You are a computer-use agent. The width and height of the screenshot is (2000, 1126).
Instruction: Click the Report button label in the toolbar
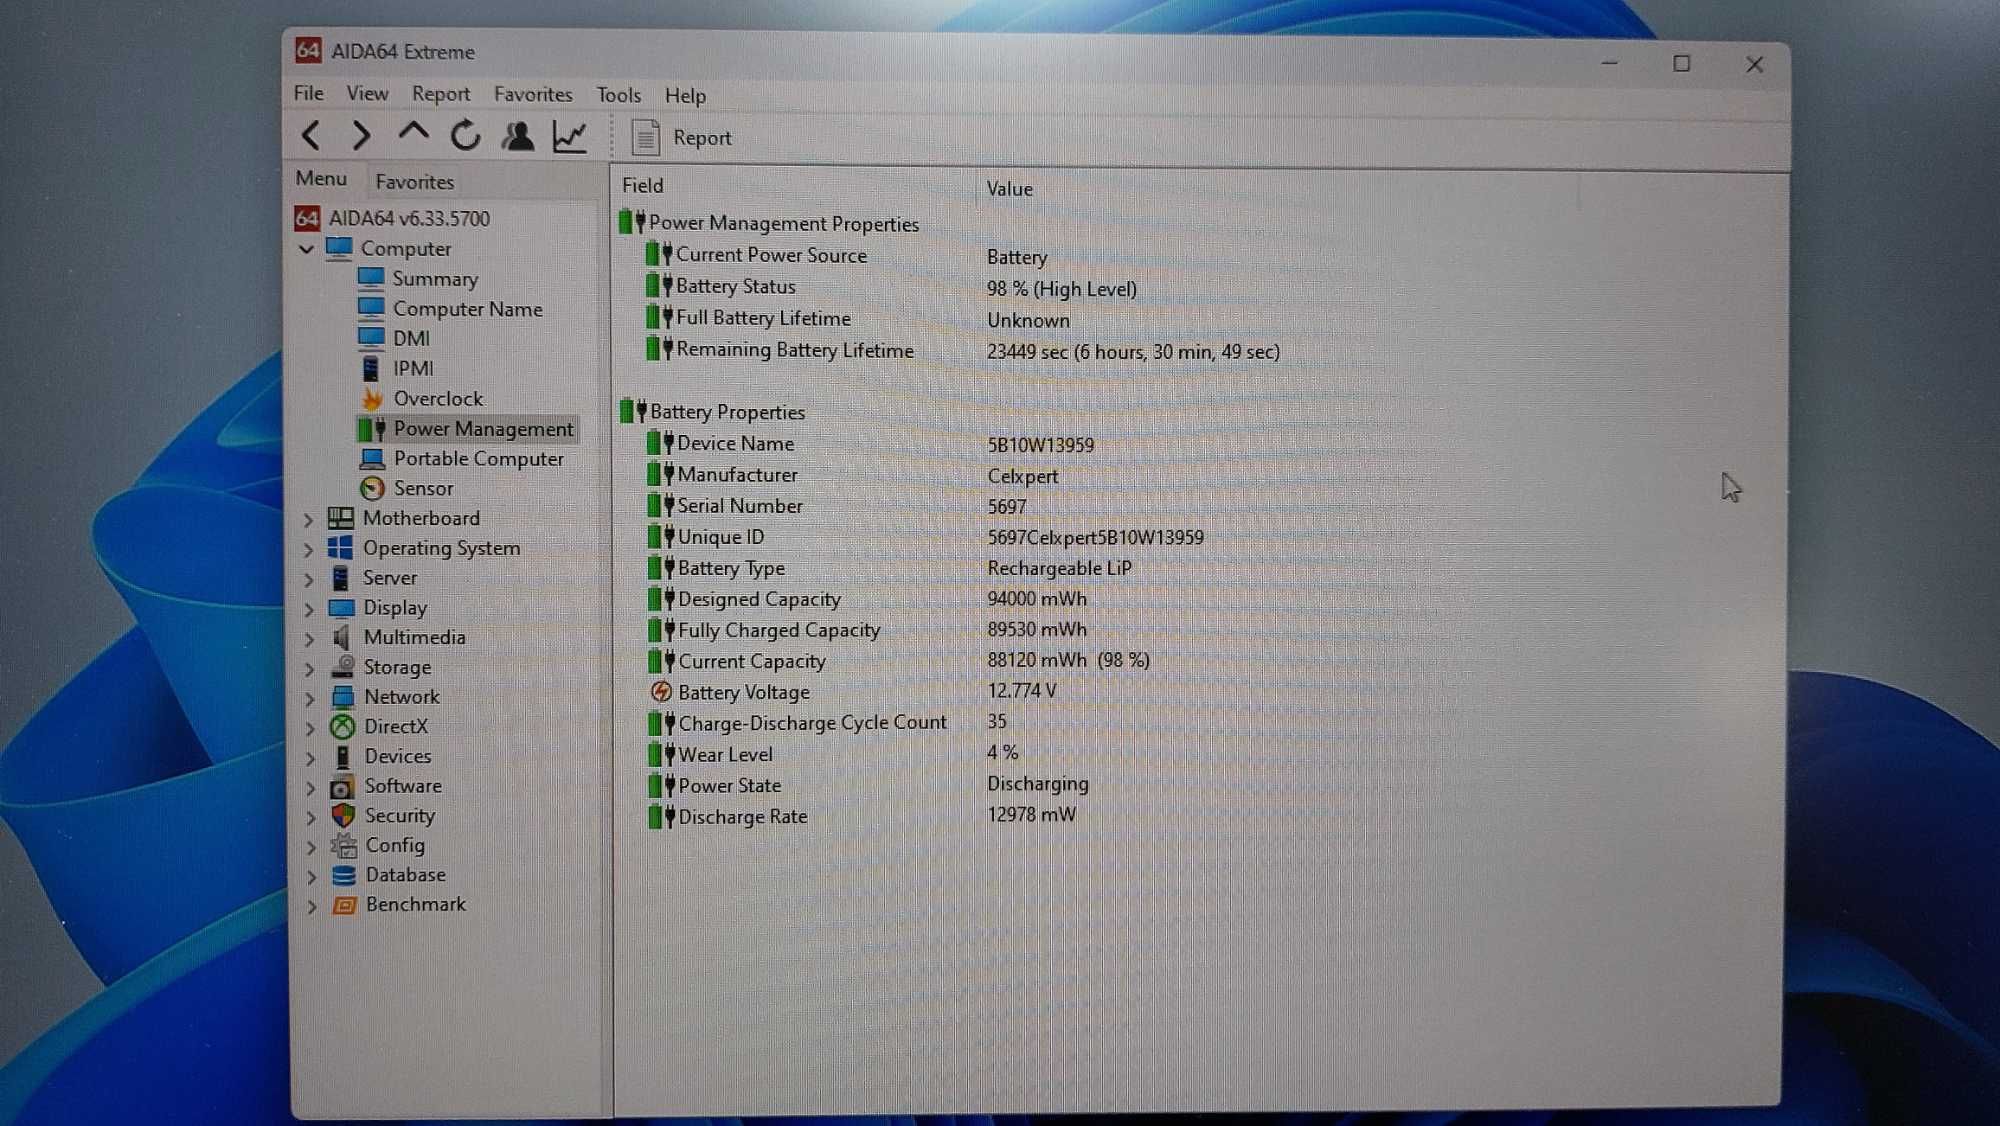point(702,138)
